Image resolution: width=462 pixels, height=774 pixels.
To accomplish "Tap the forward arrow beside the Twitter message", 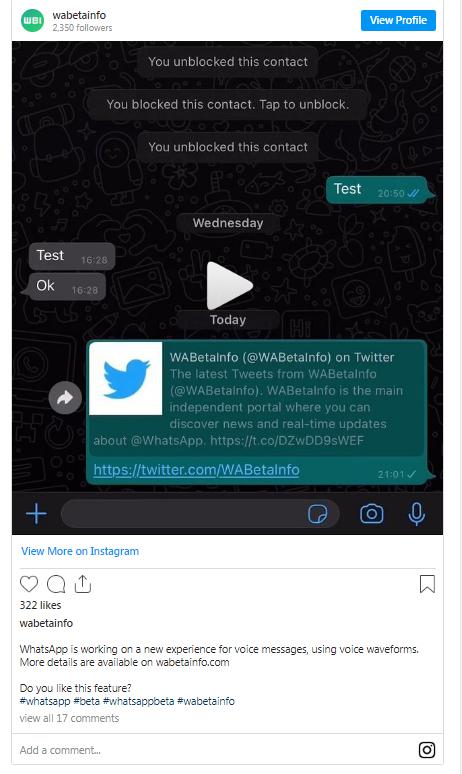I will (65, 397).
